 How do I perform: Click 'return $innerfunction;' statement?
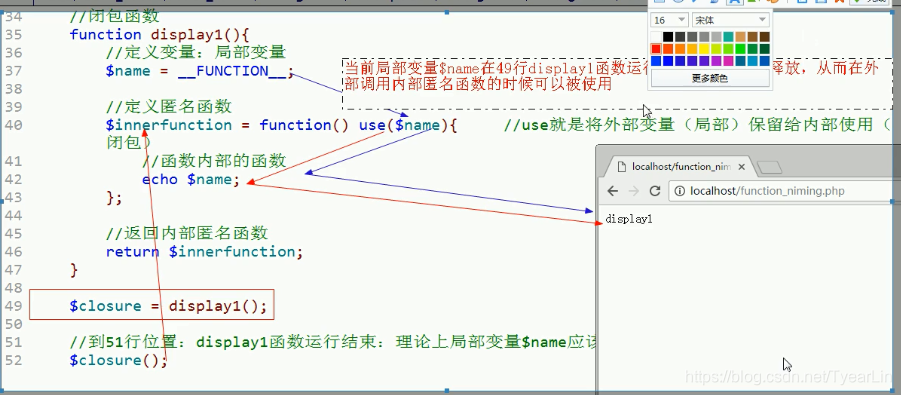click(204, 252)
